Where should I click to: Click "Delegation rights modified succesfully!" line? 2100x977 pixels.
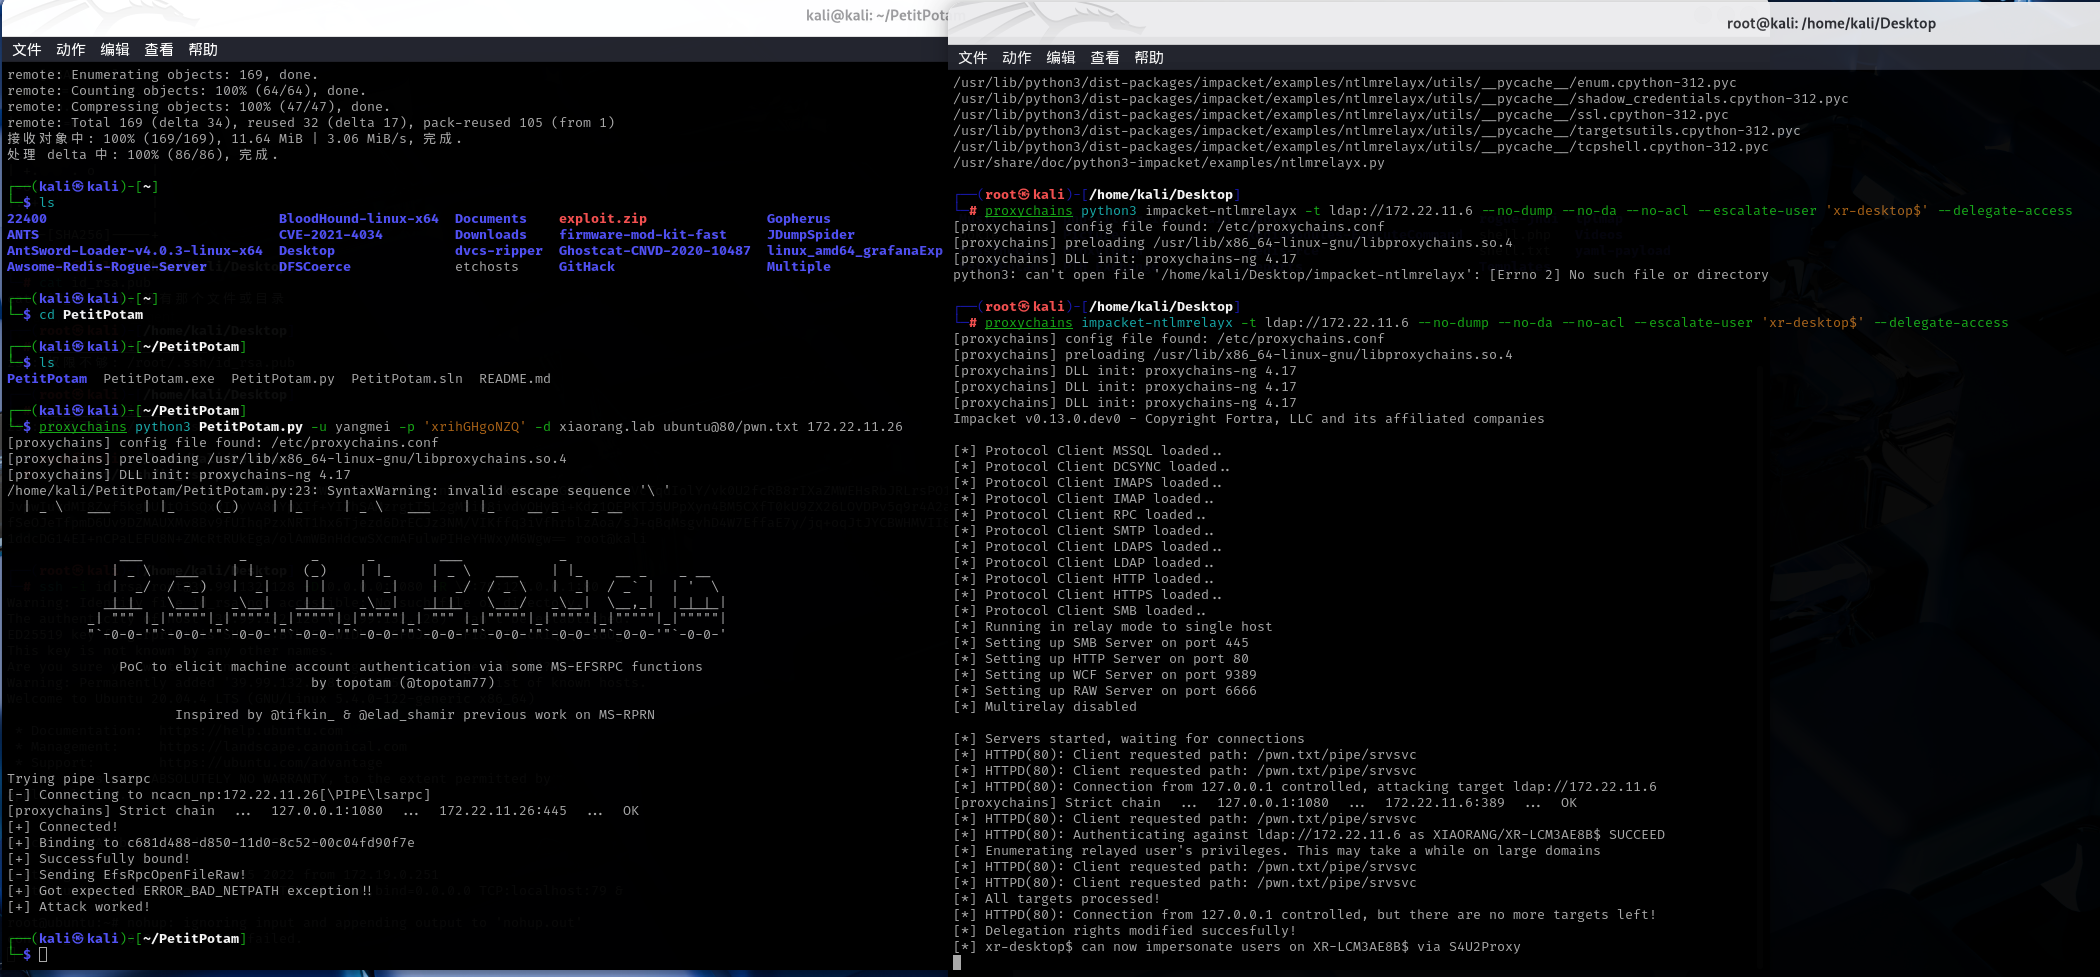1125,931
